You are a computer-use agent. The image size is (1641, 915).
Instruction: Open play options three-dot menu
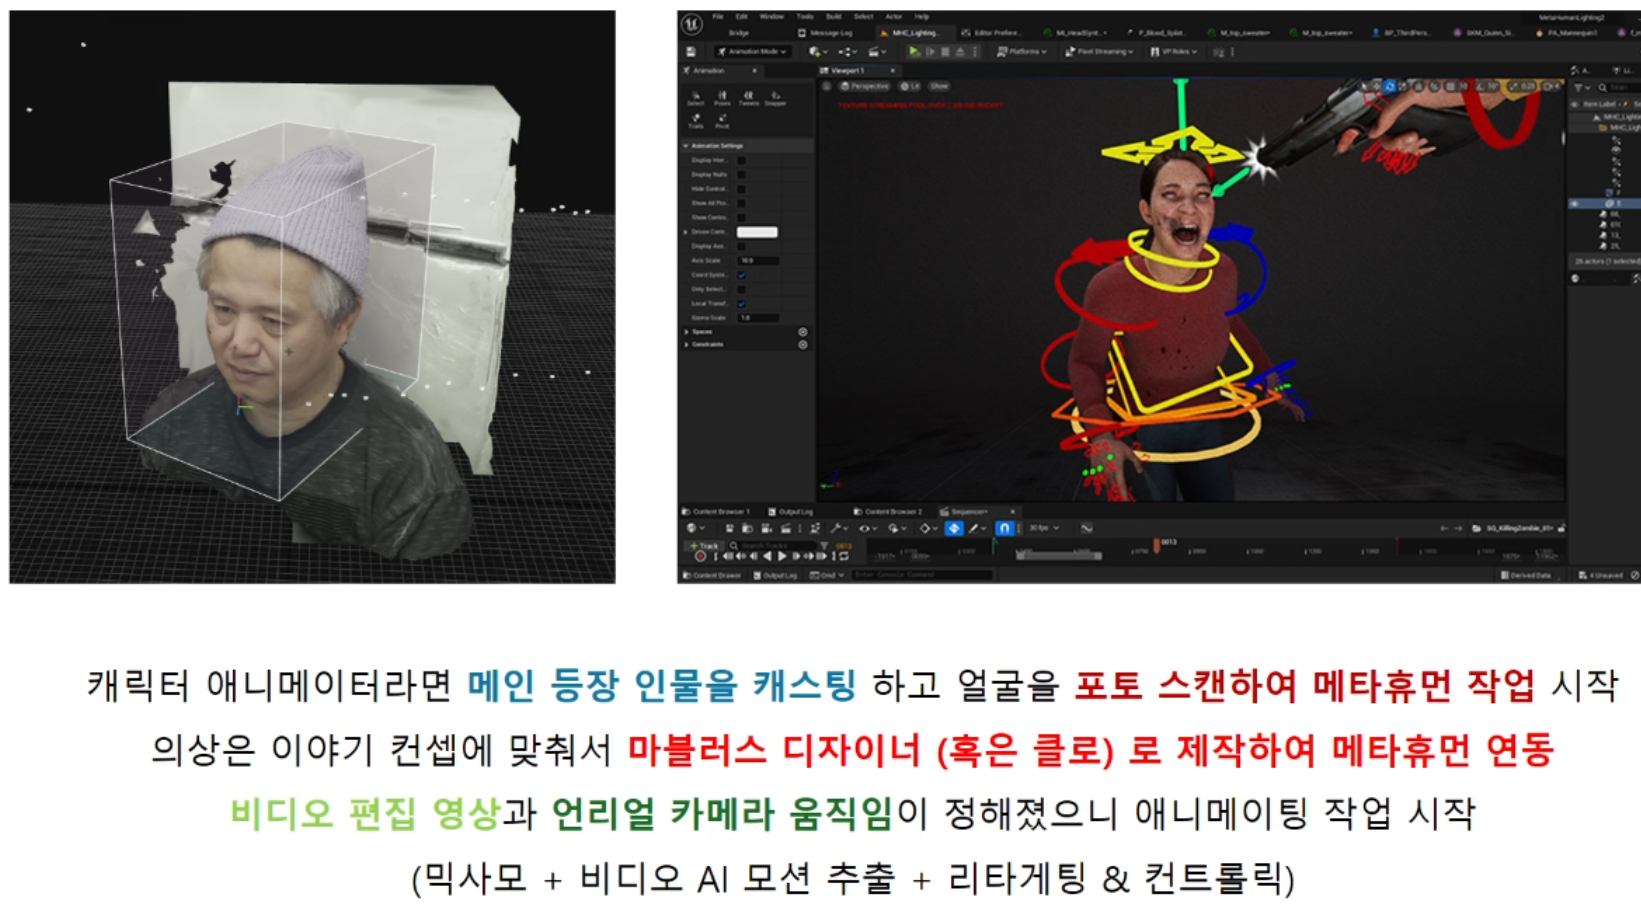975,51
